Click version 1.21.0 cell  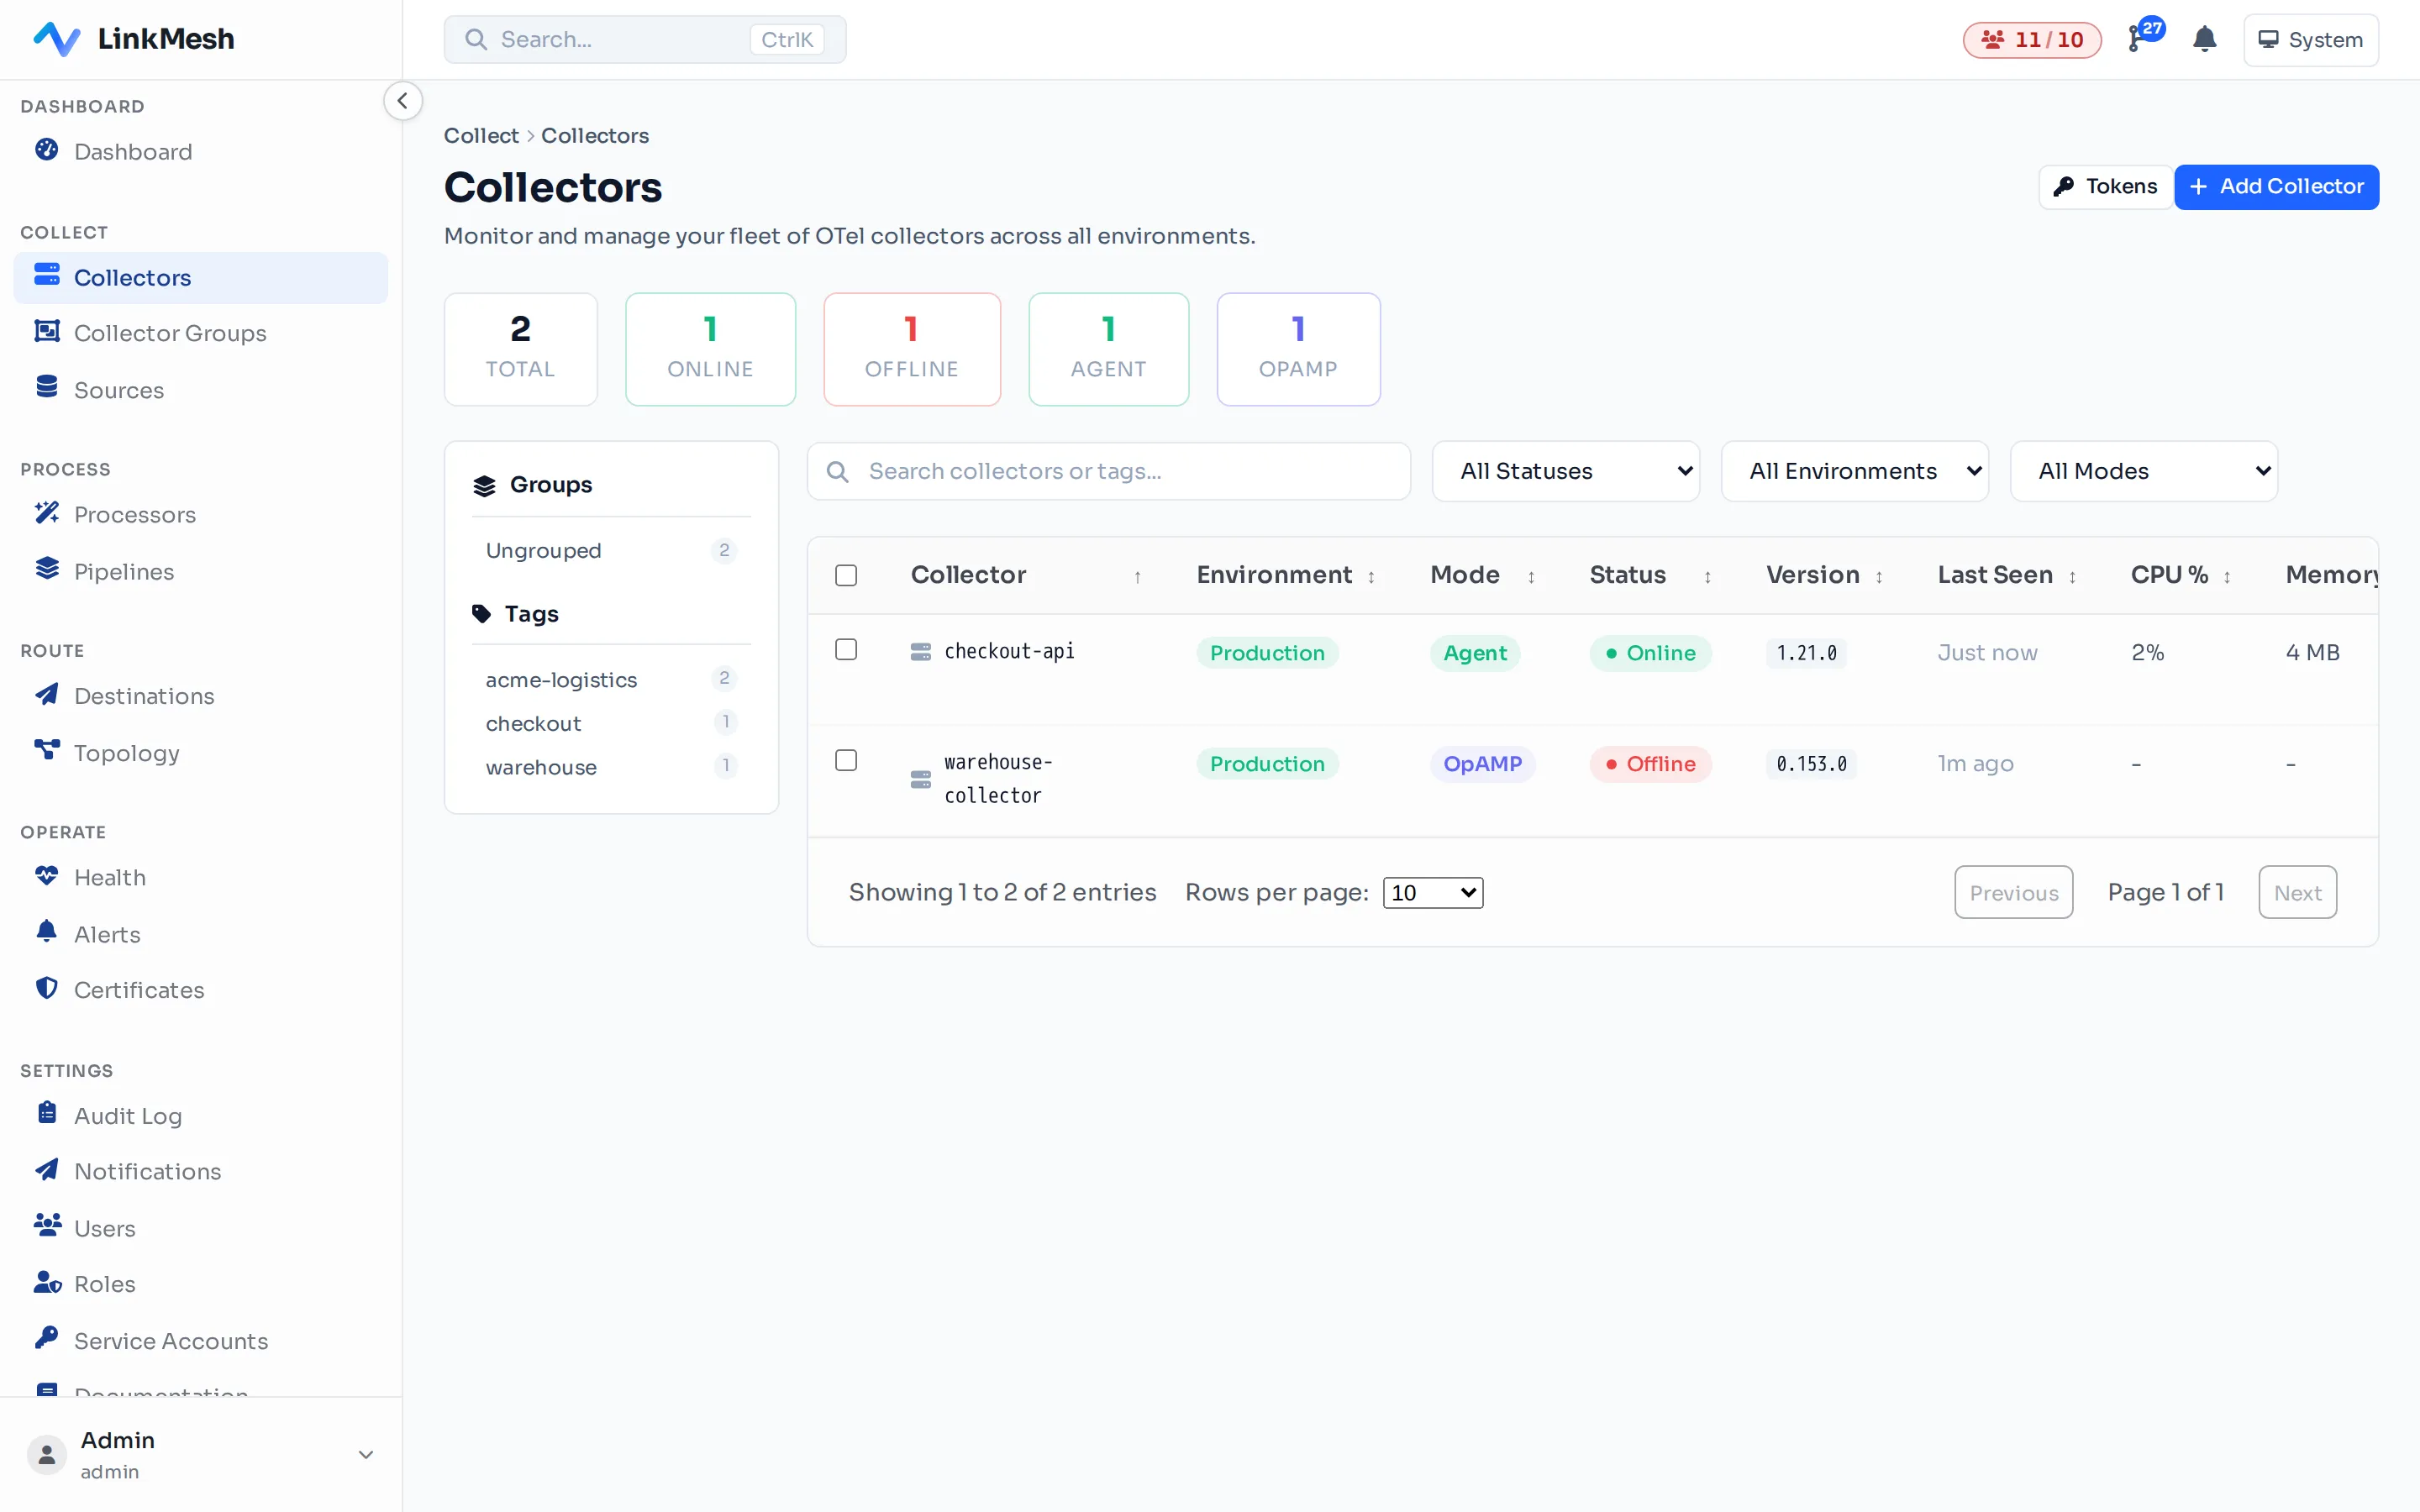[x=1806, y=653]
